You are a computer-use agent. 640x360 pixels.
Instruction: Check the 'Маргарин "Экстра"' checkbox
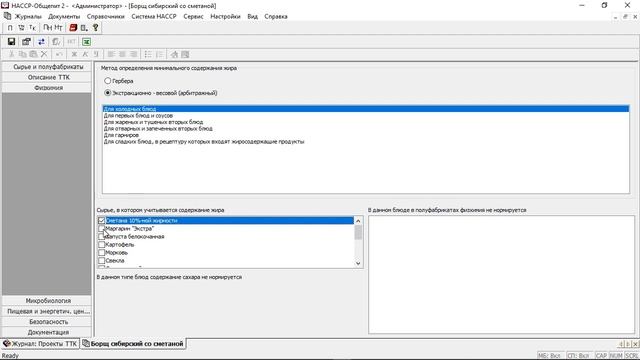click(x=102, y=229)
